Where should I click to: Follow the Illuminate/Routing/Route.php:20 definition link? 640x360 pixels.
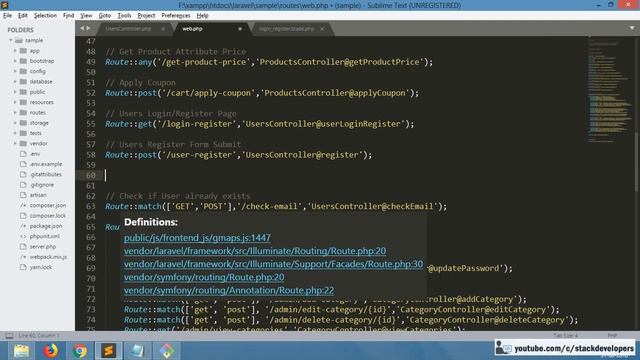[x=255, y=251]
